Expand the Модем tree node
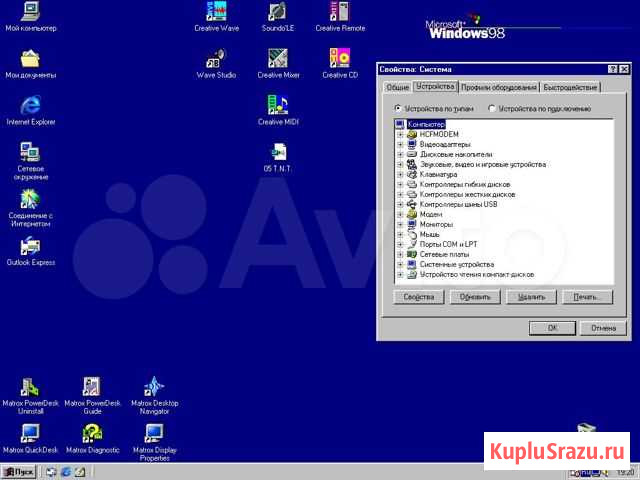 pos(400,214)
